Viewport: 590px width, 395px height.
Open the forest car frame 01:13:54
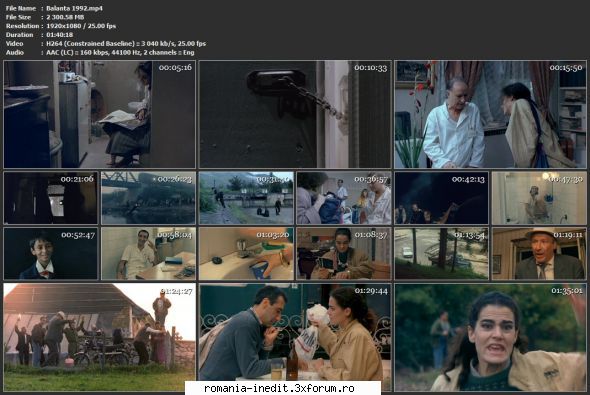pyautogui.click(x=441, y=254)
